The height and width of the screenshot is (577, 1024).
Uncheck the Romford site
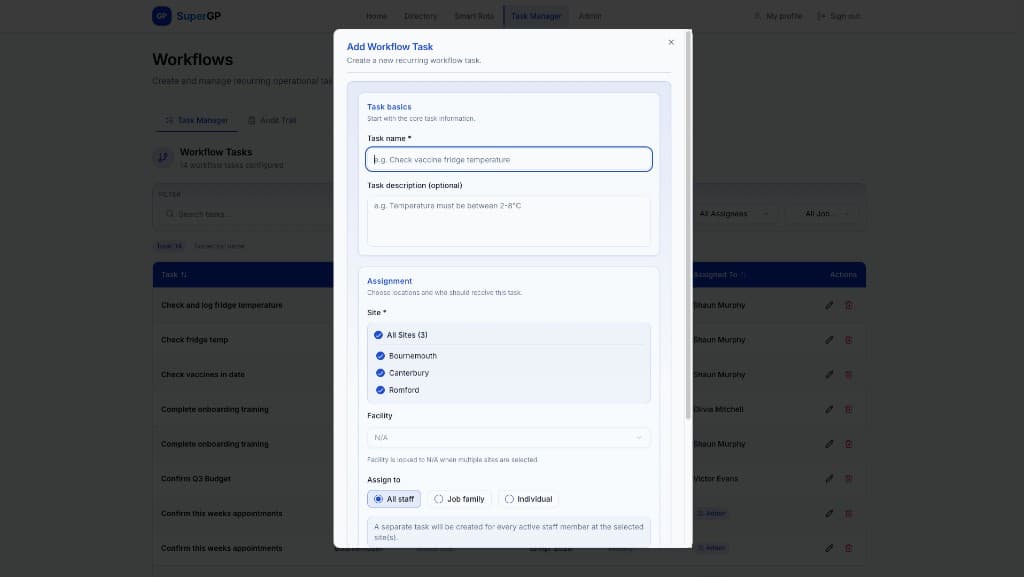(380, 390)
